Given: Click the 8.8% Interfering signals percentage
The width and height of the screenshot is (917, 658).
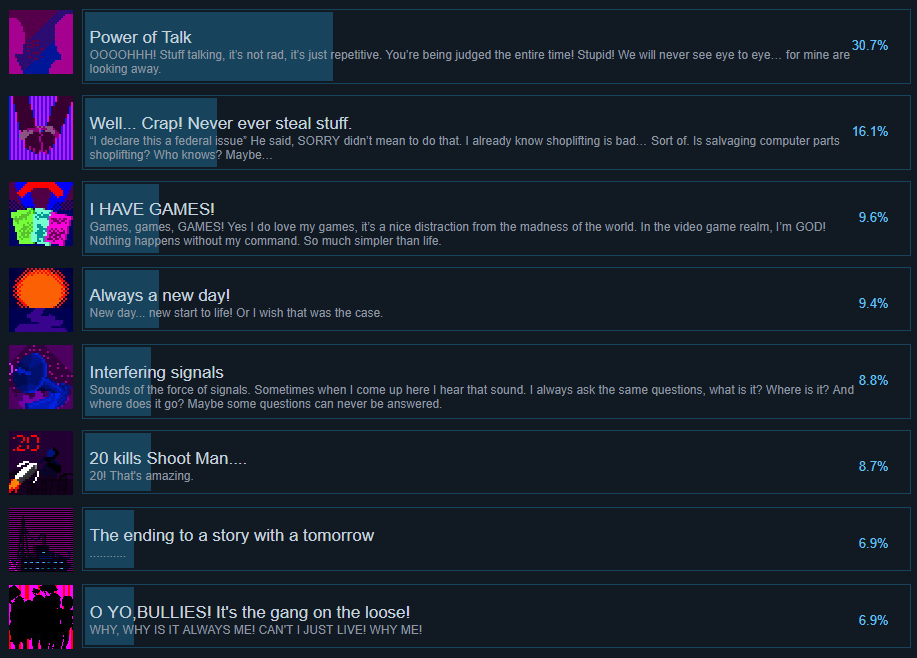Looking at the screenshot, I should click(x=873, y=381).
